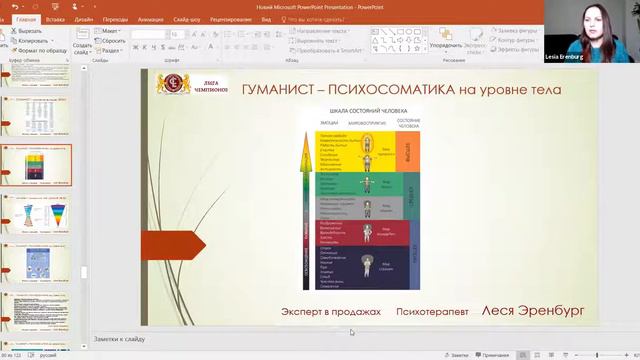Click the touch/mouse mode icon in quick access toolbar
The width and height of the screenshot is (640, 360).
[75, 7]
